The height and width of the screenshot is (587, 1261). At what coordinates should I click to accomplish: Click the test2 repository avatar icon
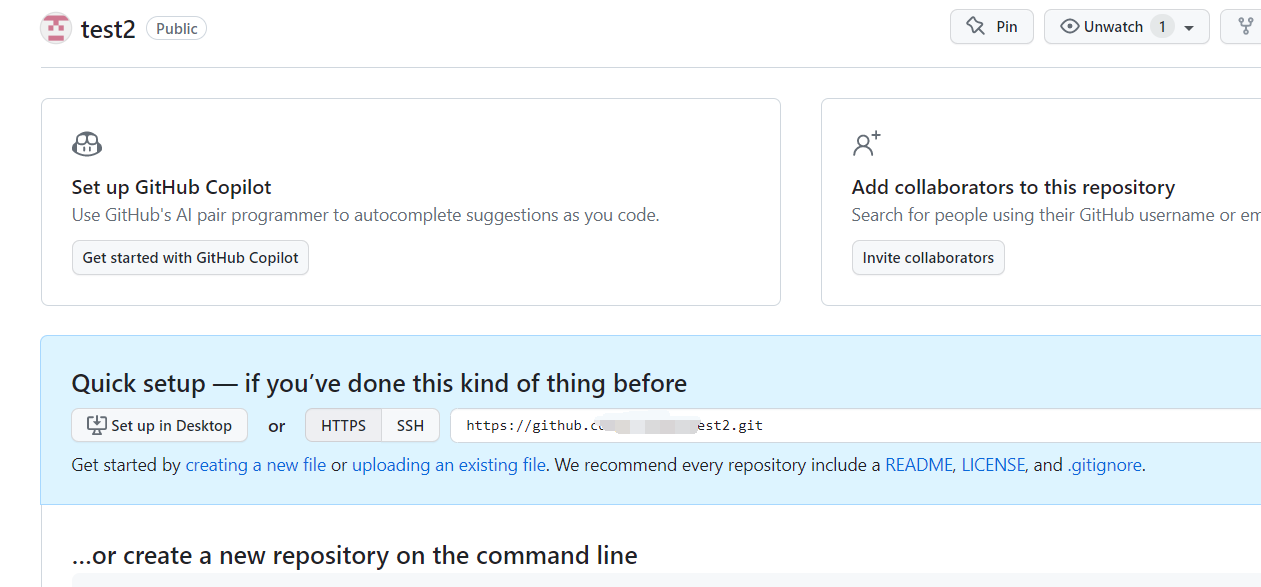pos(56,28)
